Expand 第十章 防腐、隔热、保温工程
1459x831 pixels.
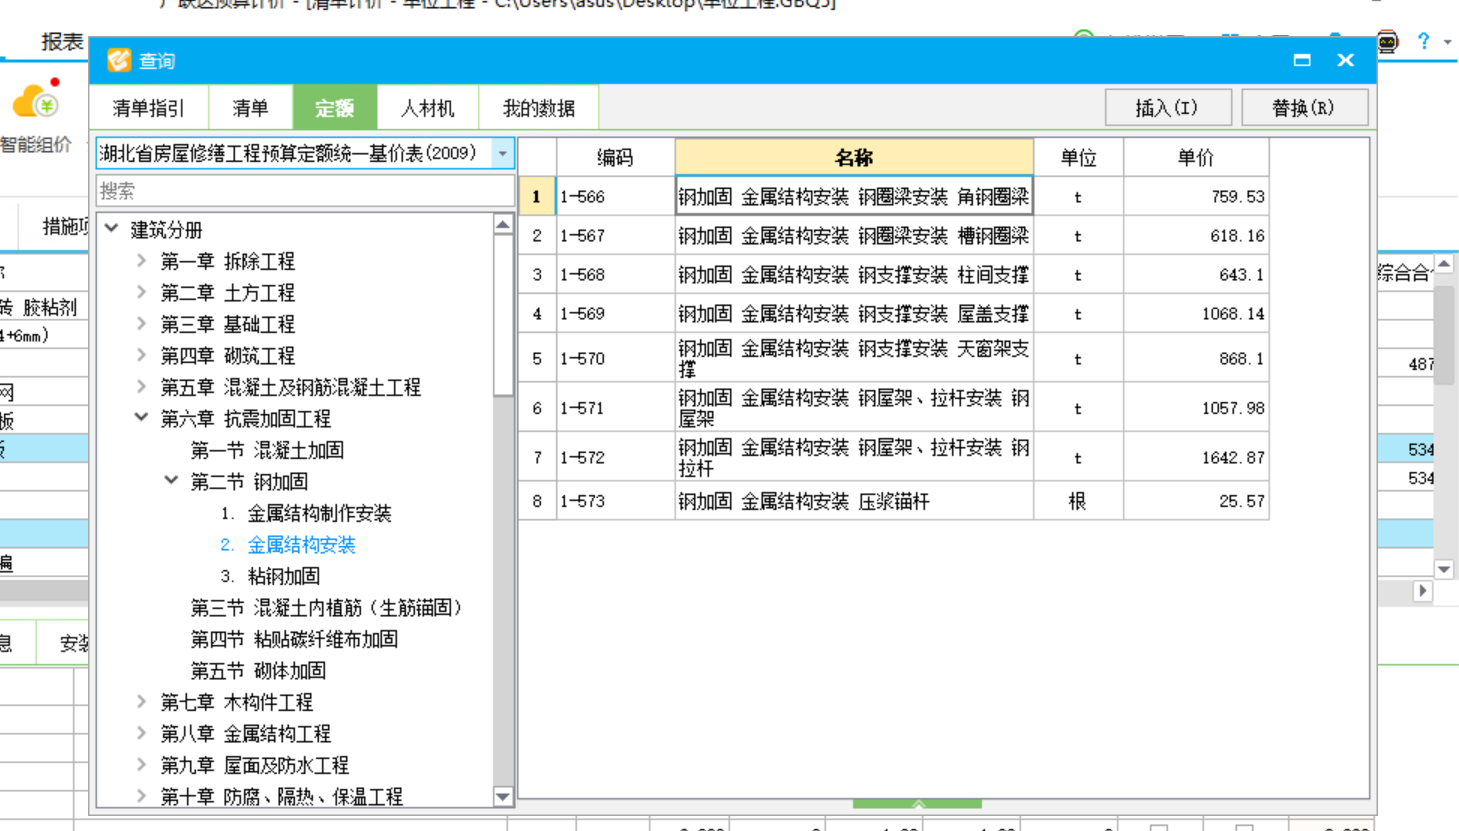141,796
